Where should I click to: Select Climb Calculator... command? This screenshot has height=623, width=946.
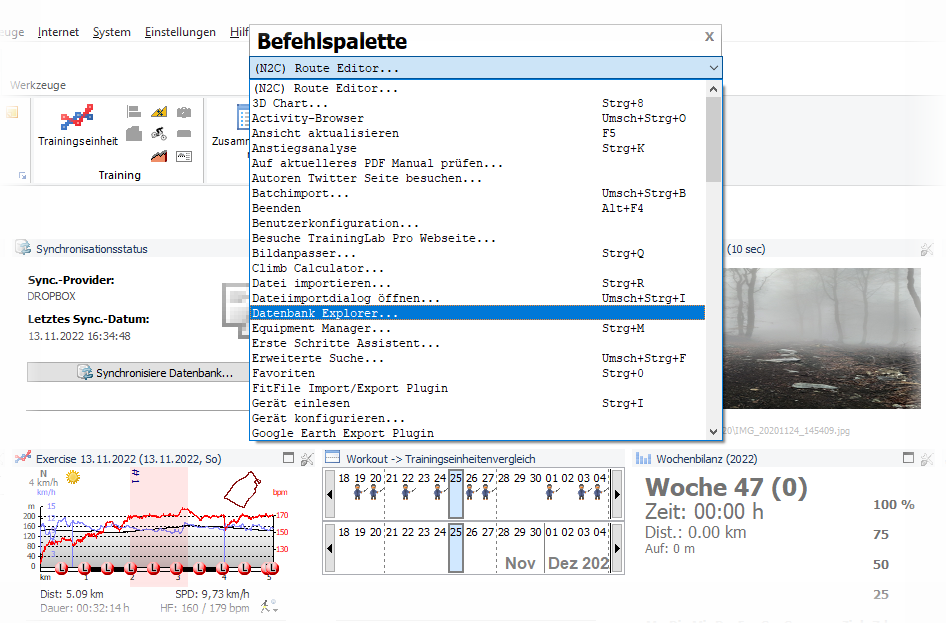[477, 268]
